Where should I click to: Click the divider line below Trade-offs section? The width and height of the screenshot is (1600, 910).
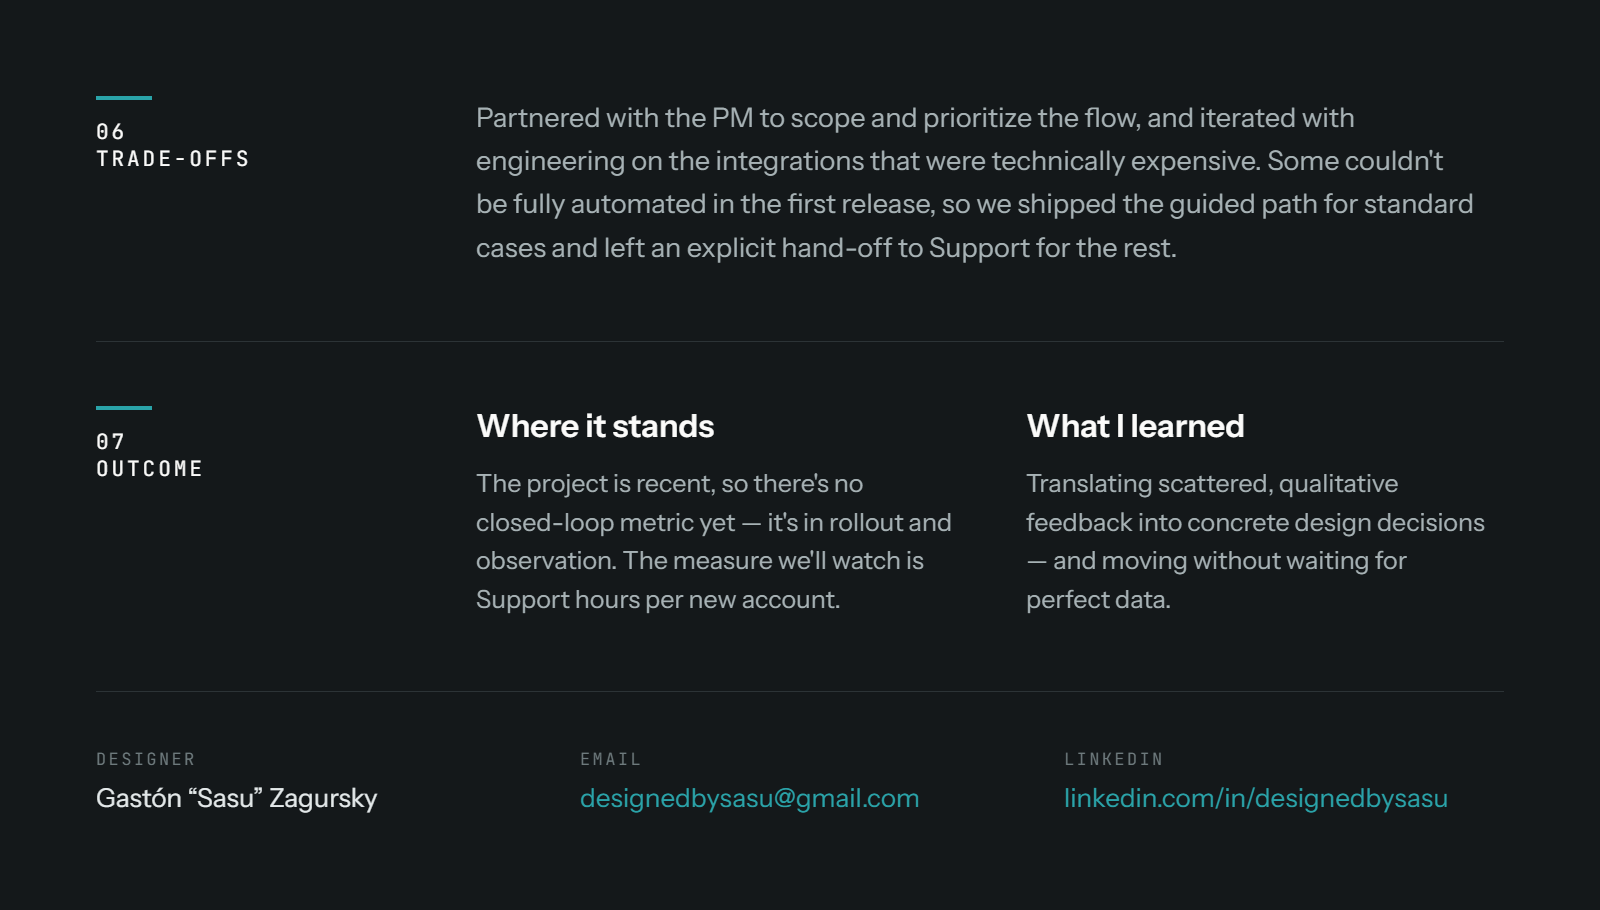[x=800, y=342]
